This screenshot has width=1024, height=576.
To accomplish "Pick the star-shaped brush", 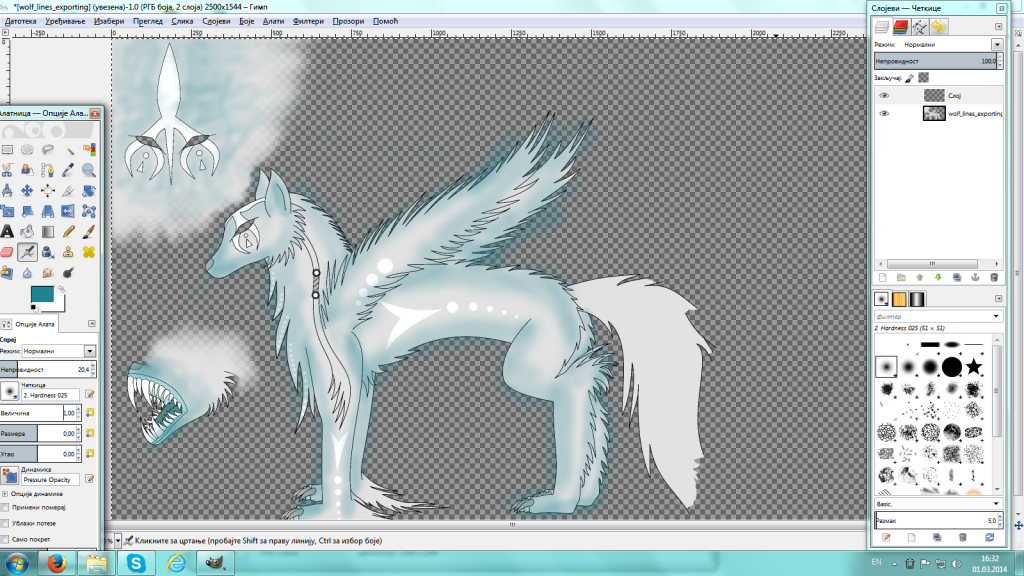I will 973,367.
